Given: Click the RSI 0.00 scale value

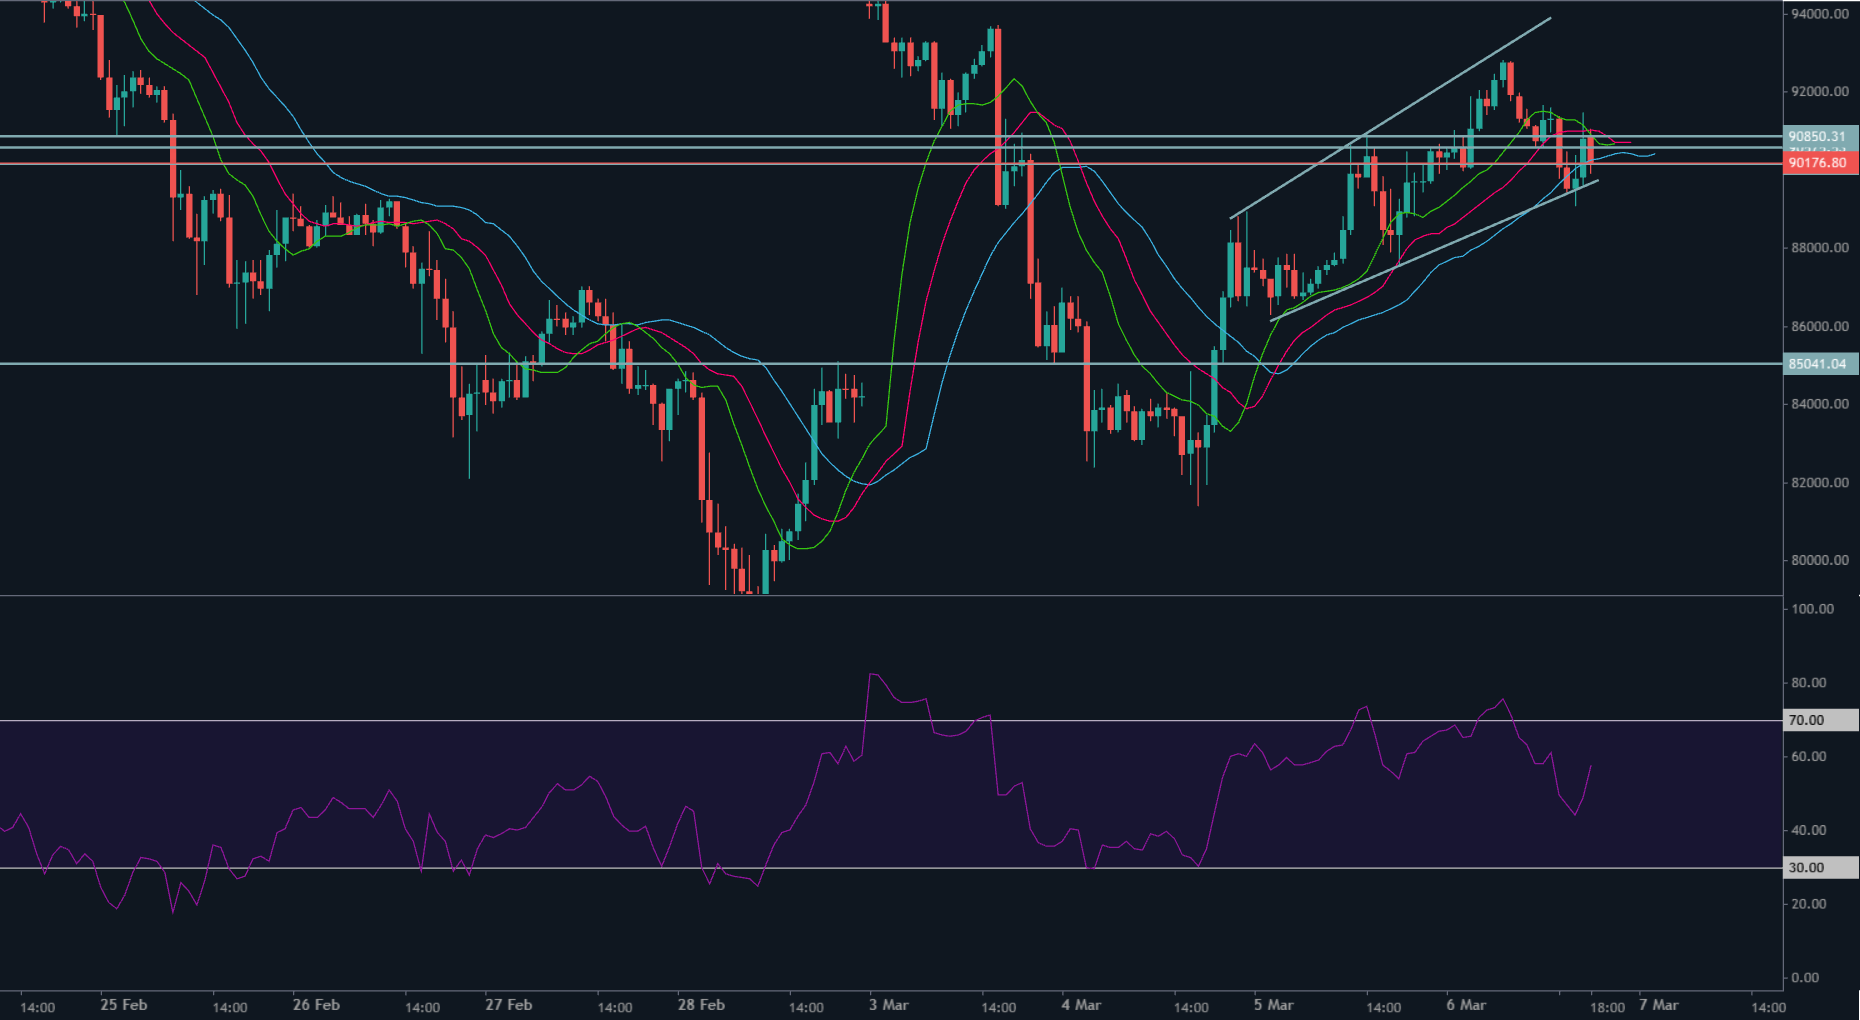Looking at the screenshot, I should [1806, 978].
